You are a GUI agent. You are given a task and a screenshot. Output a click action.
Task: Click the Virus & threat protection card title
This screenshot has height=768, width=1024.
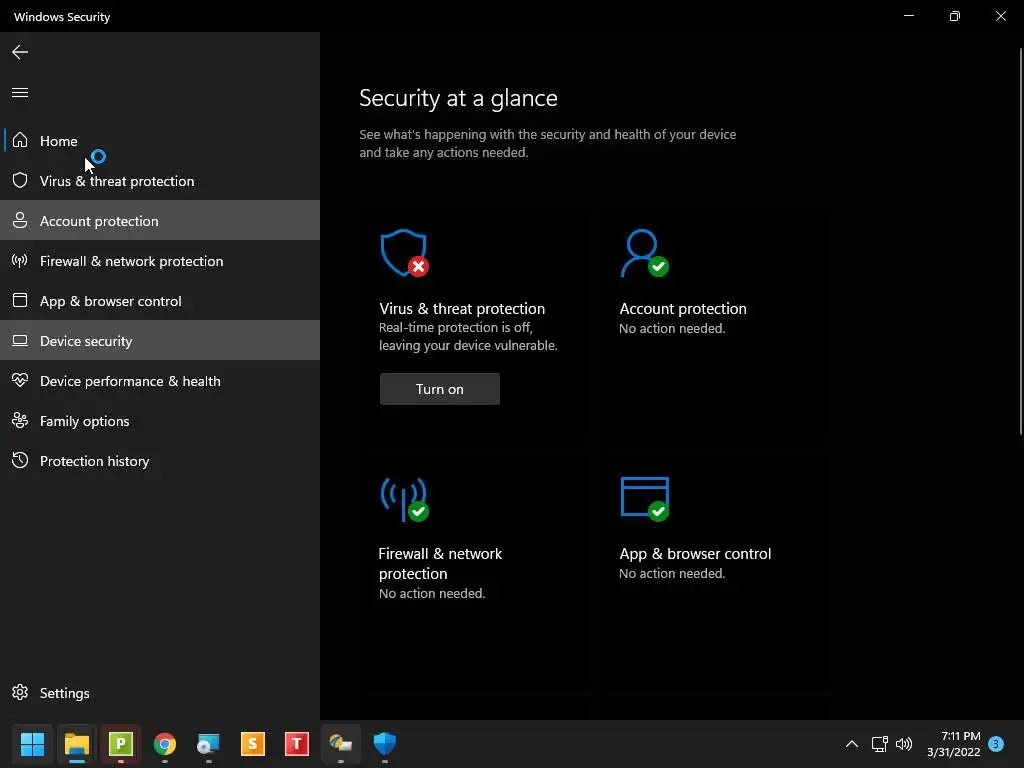[x=462, y=309]
